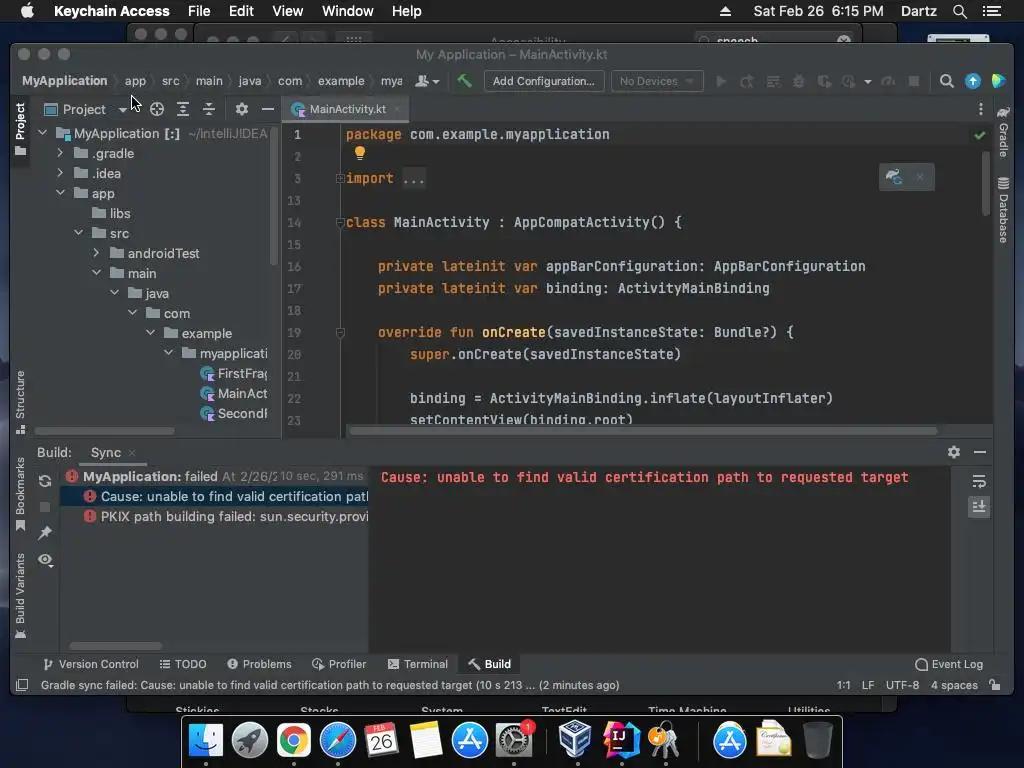Image resolution: width=1024 pixels, height=768 pixels.
Task: Open Chrome from the Dock
Action: click(x=294, y=741)
